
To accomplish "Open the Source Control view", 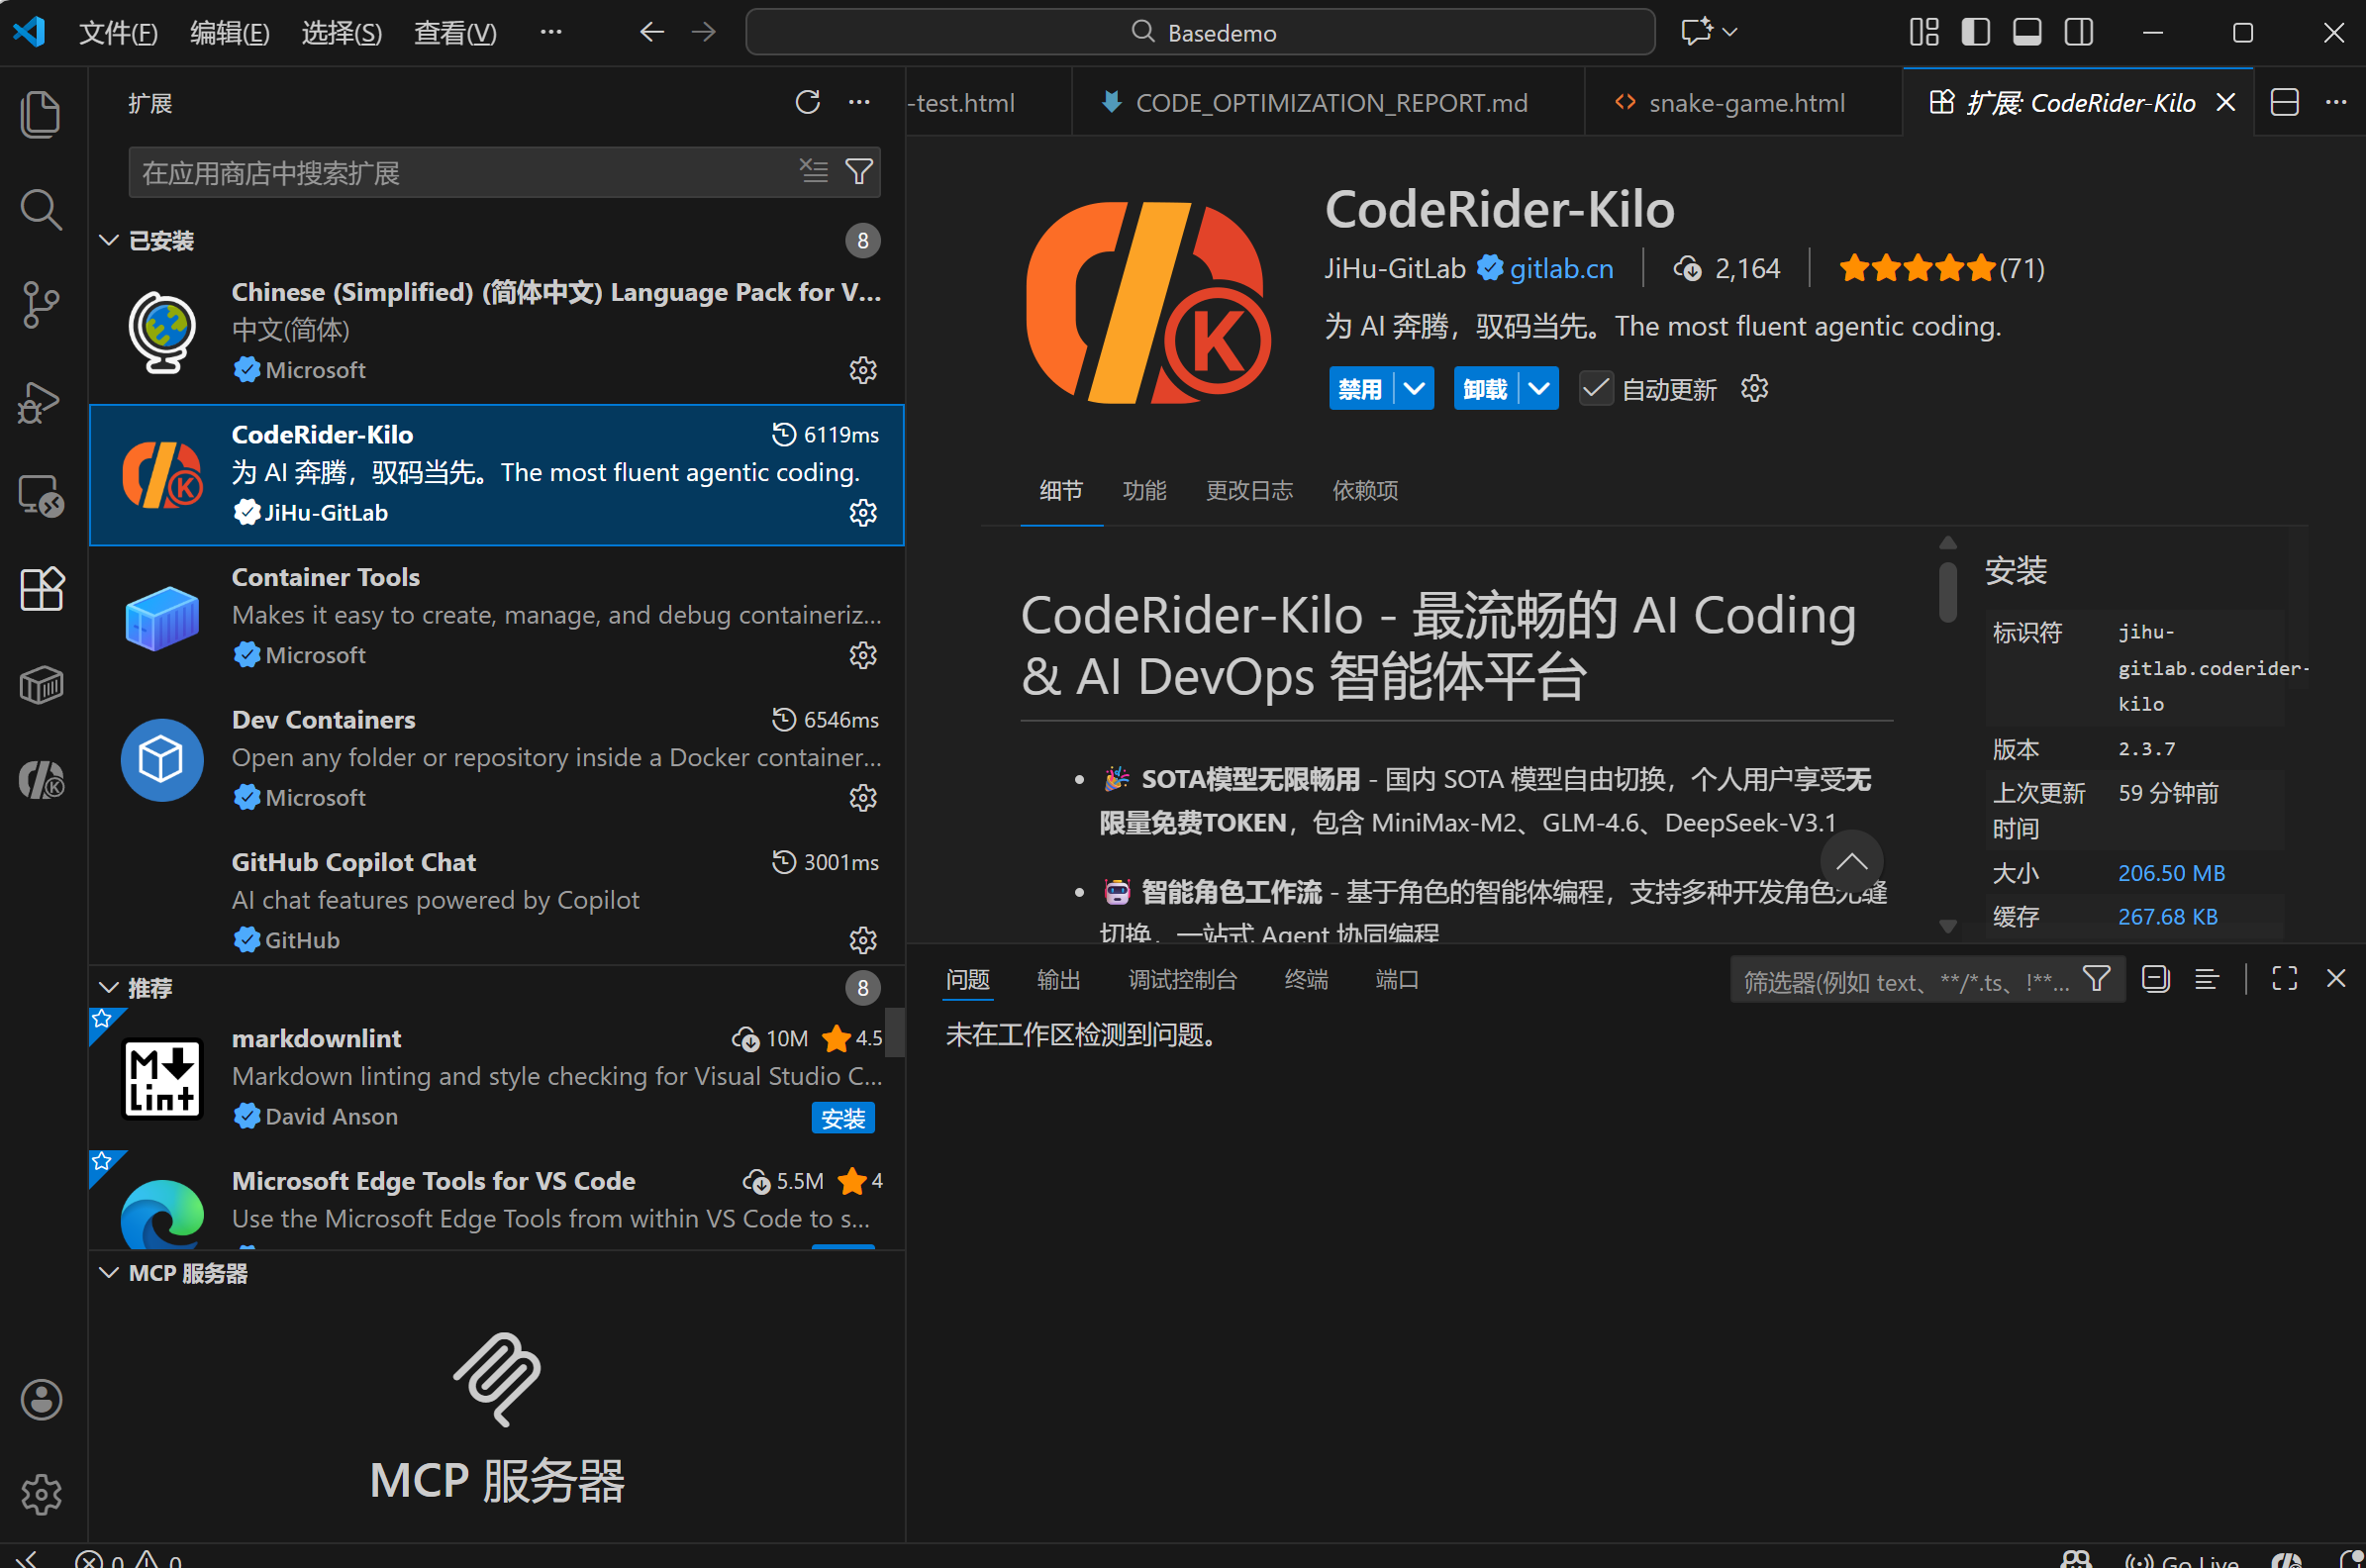I will (41, 304).
